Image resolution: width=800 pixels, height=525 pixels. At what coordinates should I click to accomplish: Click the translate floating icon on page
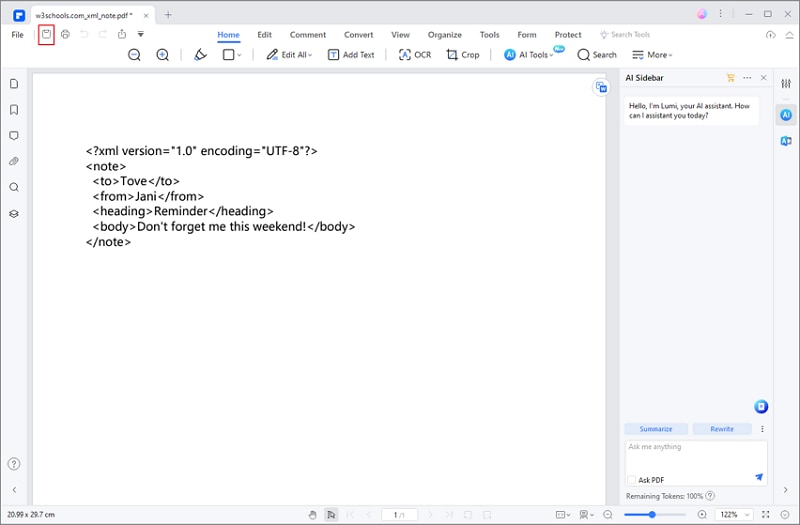[602, 87]
